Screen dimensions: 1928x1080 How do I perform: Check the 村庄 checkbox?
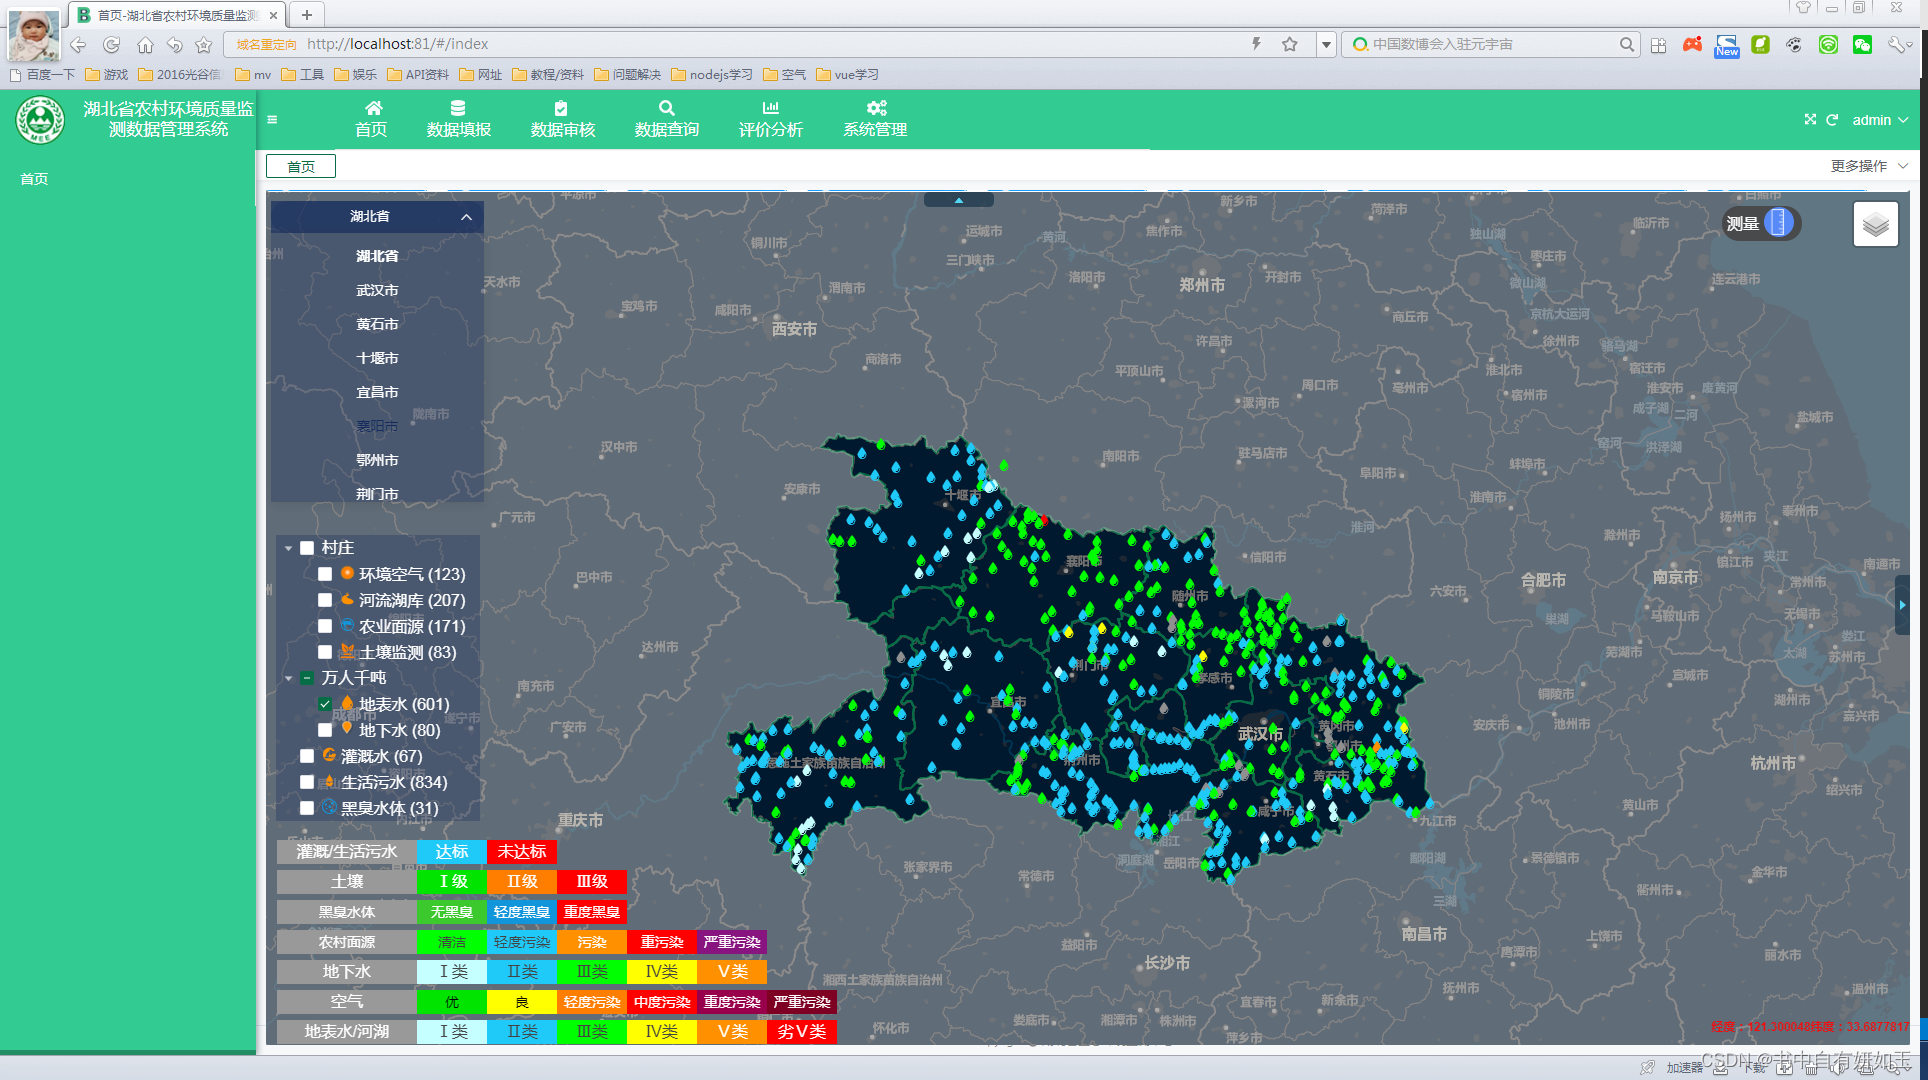307,548
